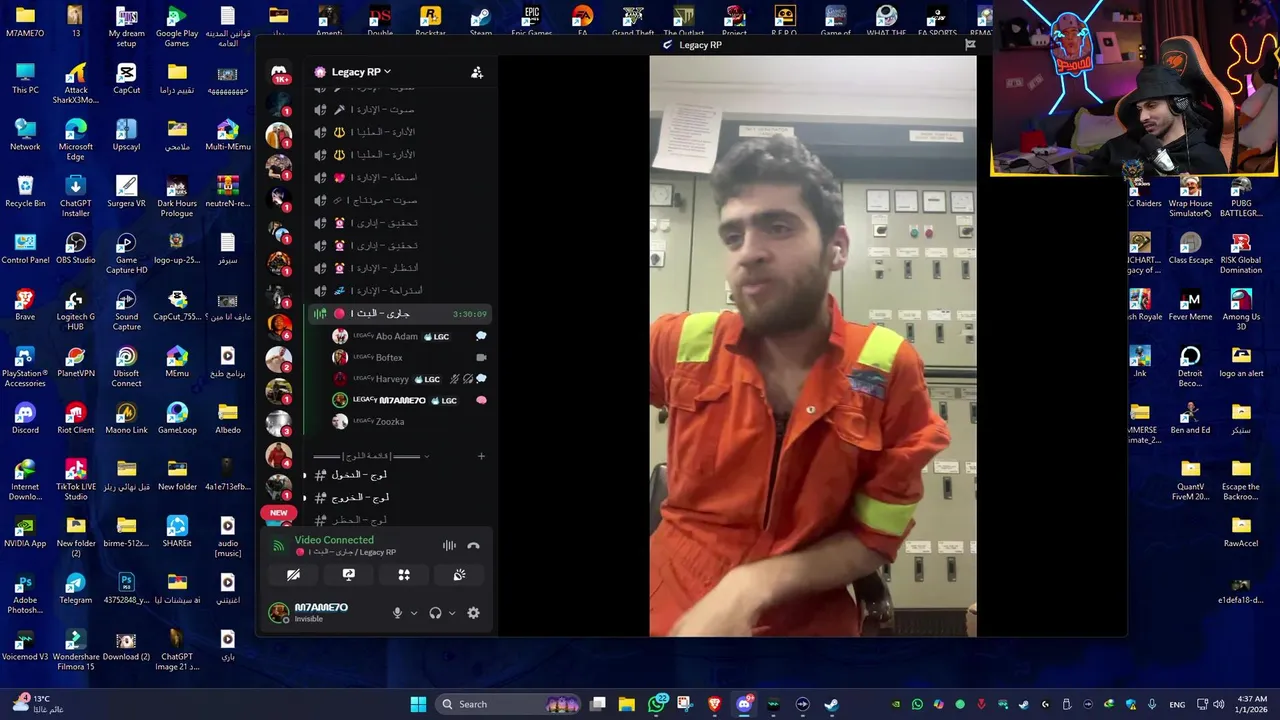Open Steam from the taskbar
This screenshot has height=720, width=1280.
(x=831, y=704)
